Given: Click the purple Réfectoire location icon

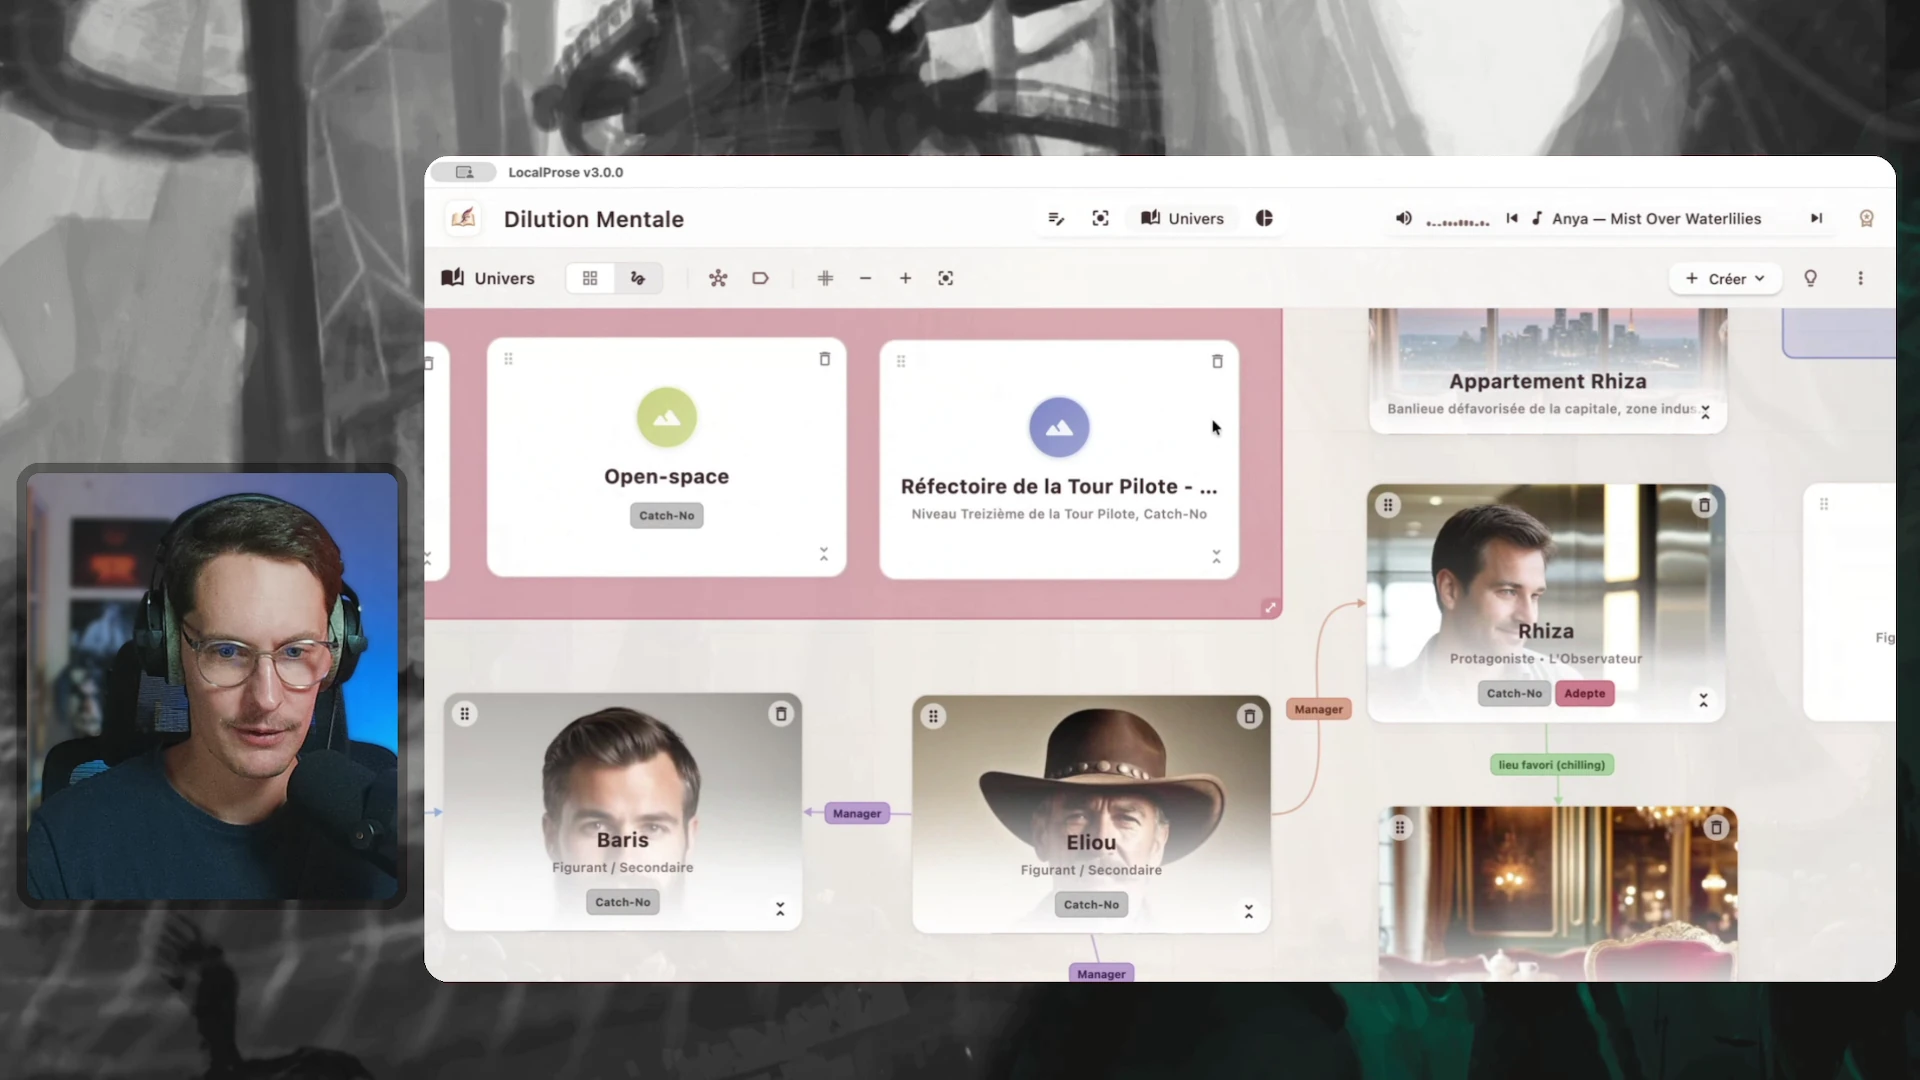Looking at the screenshot, I should tap(1059, 427).
